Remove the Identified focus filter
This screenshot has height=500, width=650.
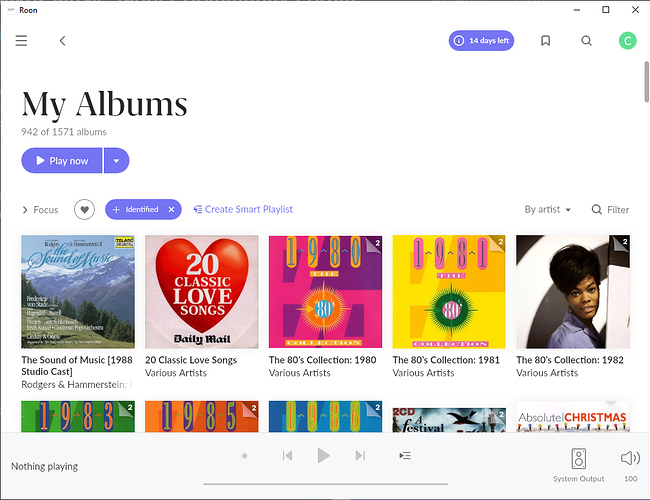(171, 210)
